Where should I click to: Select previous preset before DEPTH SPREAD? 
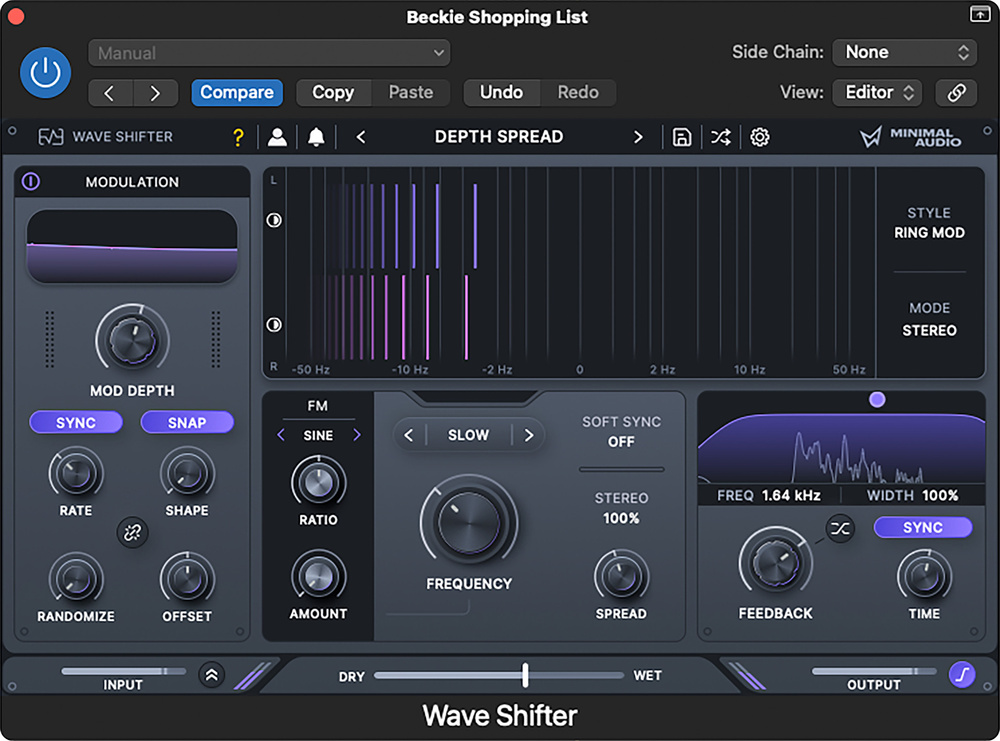coord(361,137)
